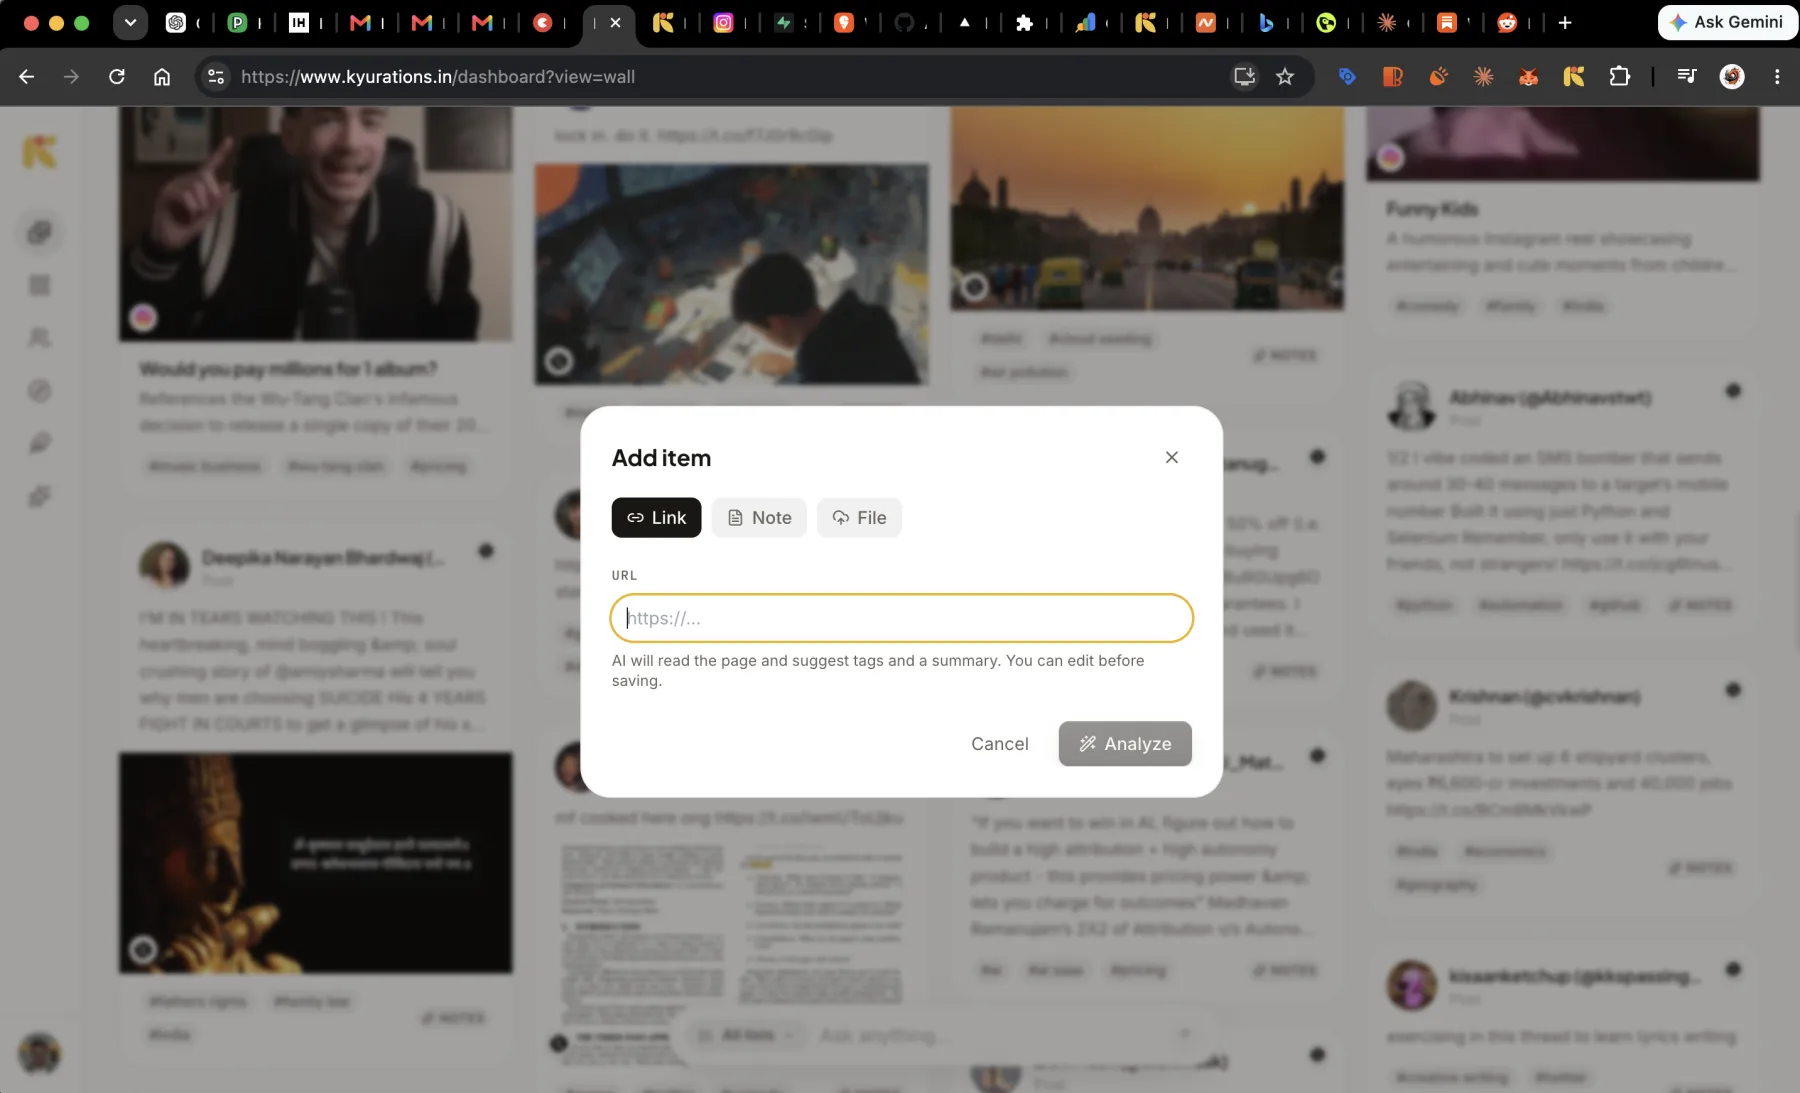The image size is (1800, 1093).
Task: Switch to the IH tab
Action: coord(298,22)
